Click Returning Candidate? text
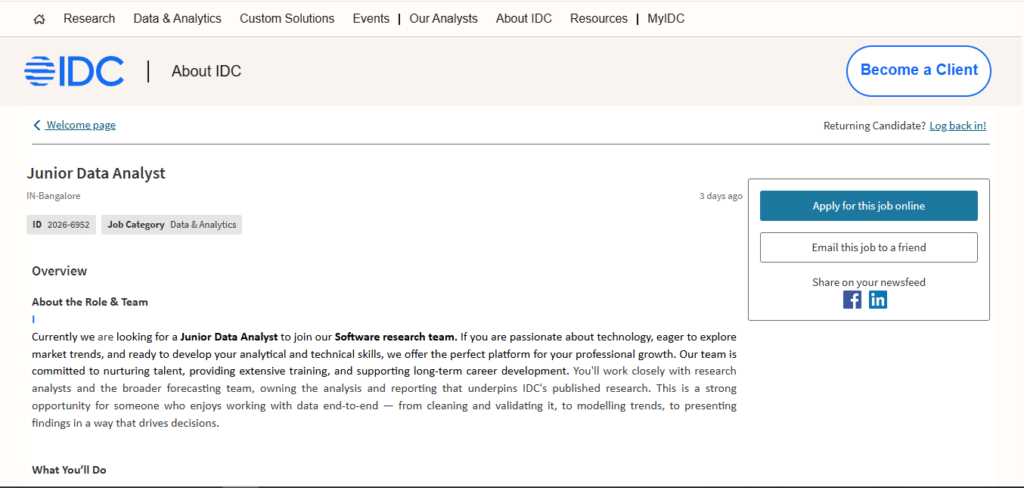1024x488 pixels. tap(874, 125)
